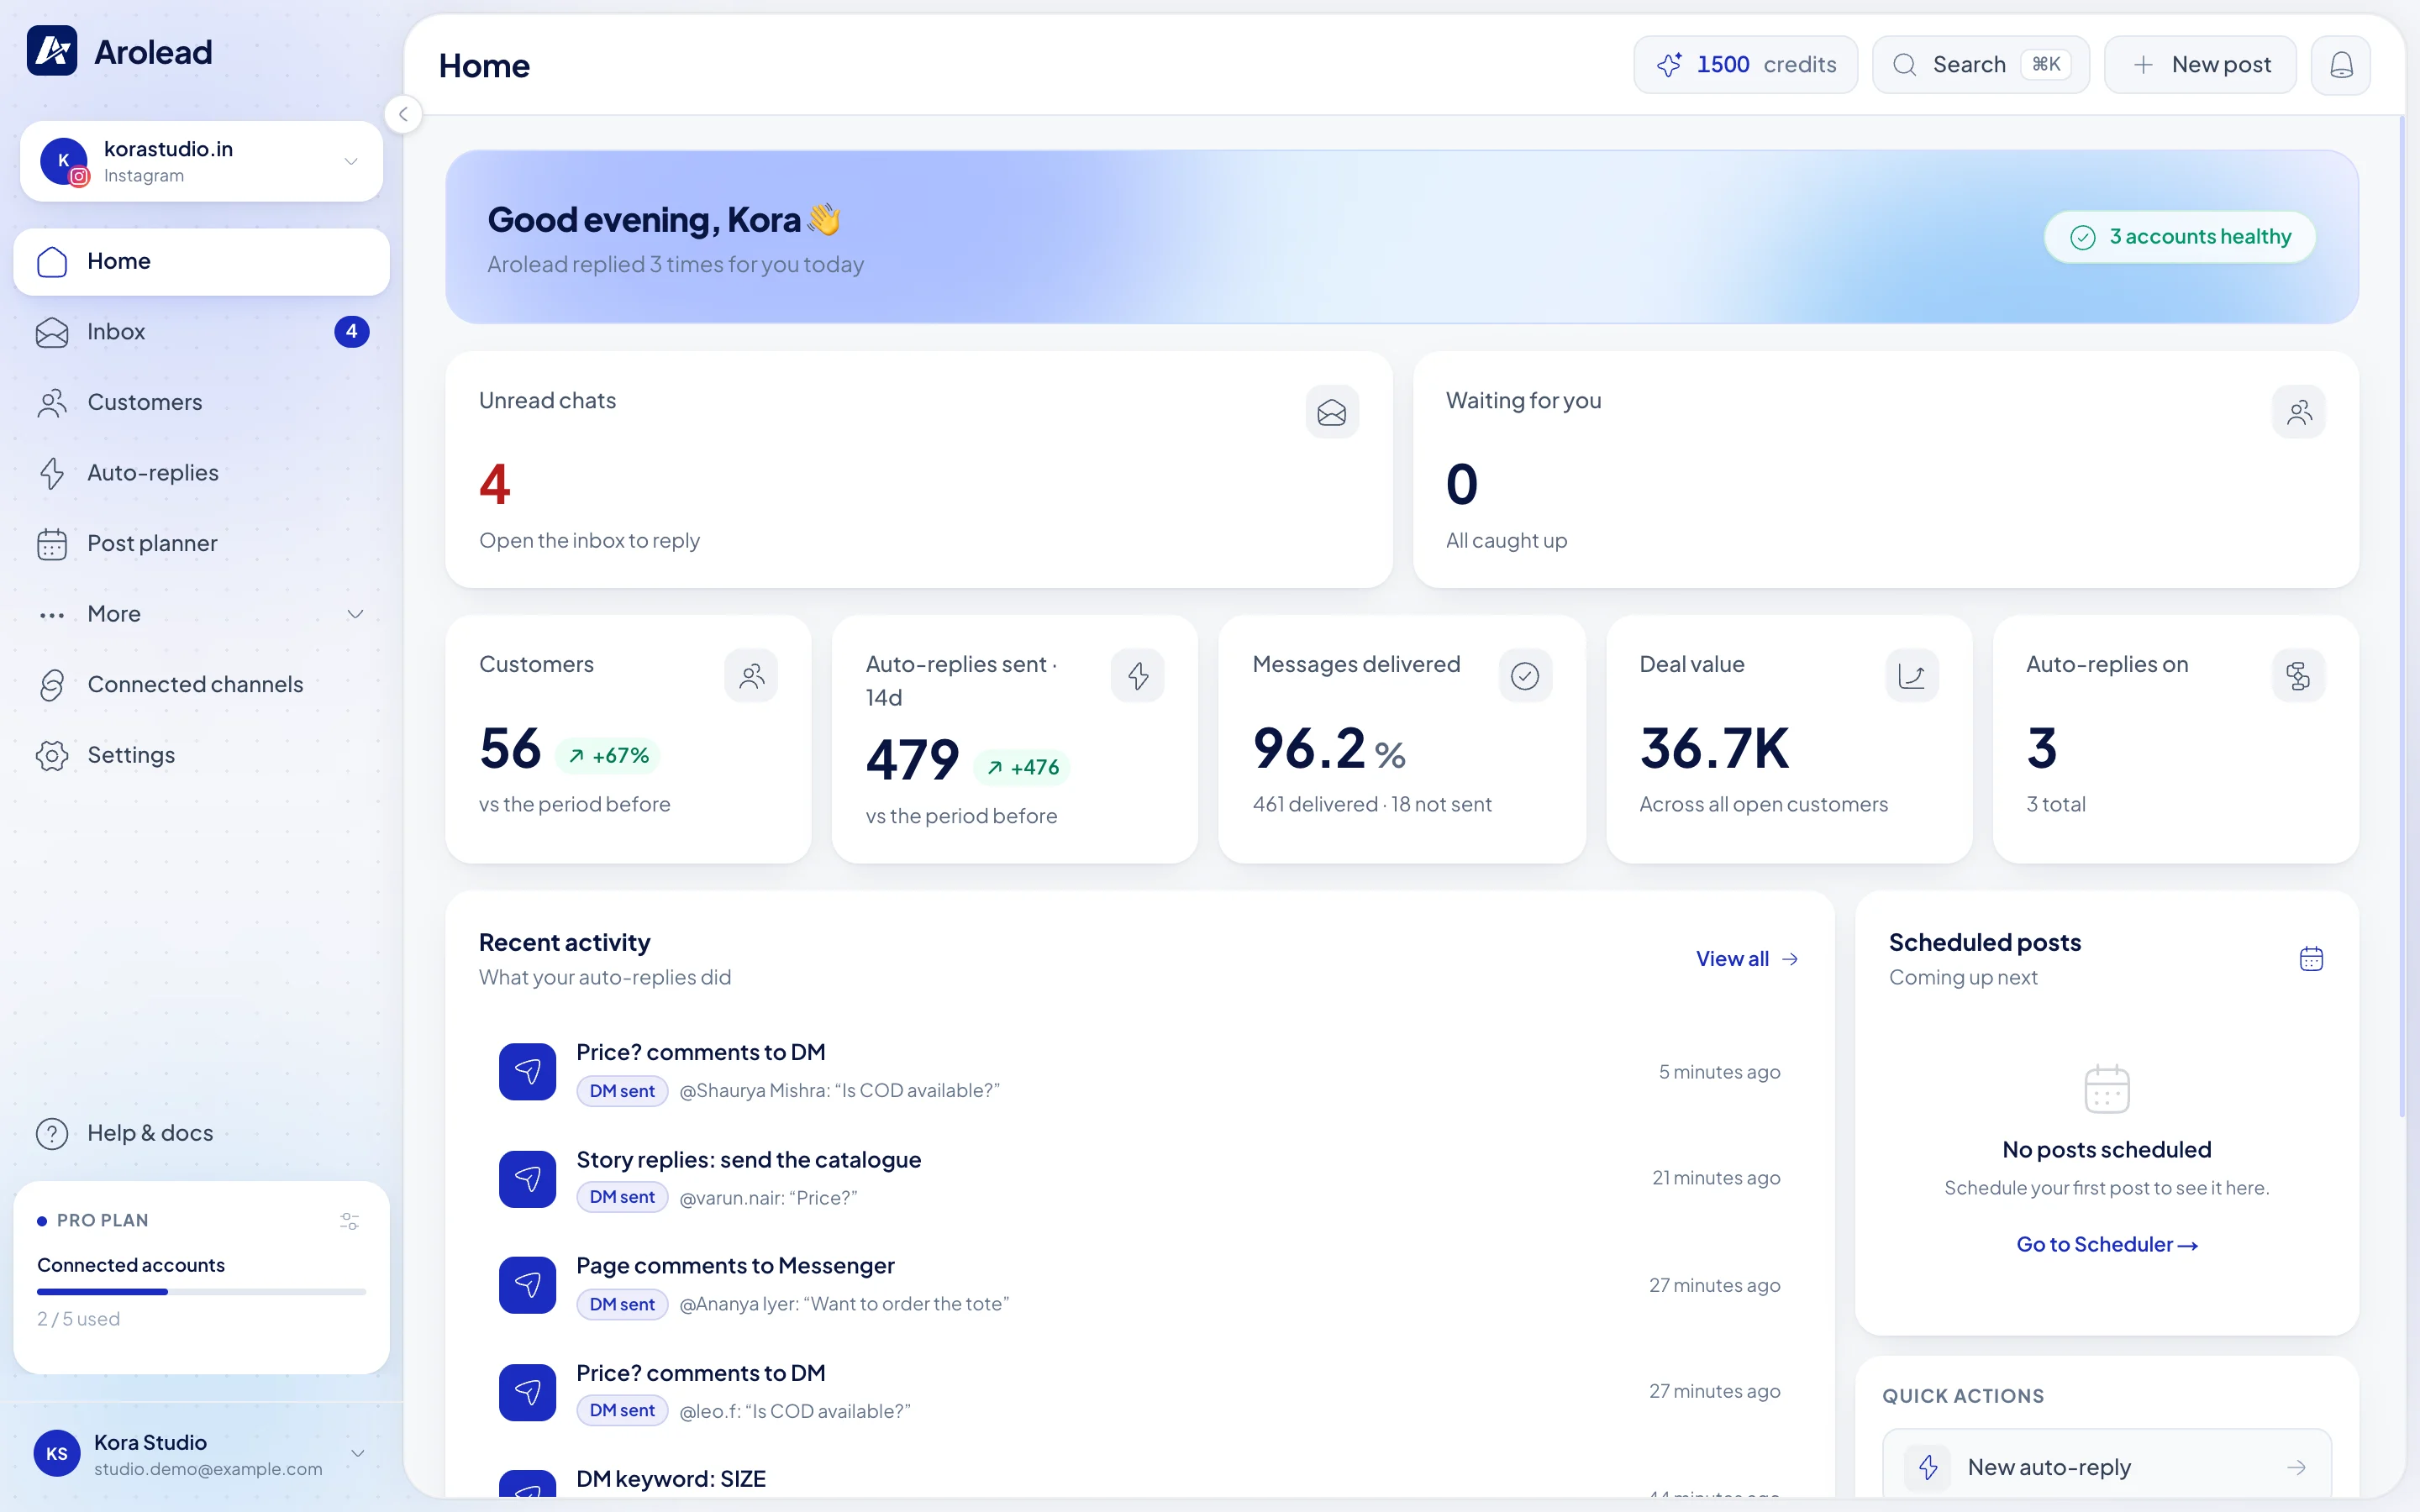Open Connected channels in sidebar
Viewport: 2420px width, 1512px height.
coord(201,685)
